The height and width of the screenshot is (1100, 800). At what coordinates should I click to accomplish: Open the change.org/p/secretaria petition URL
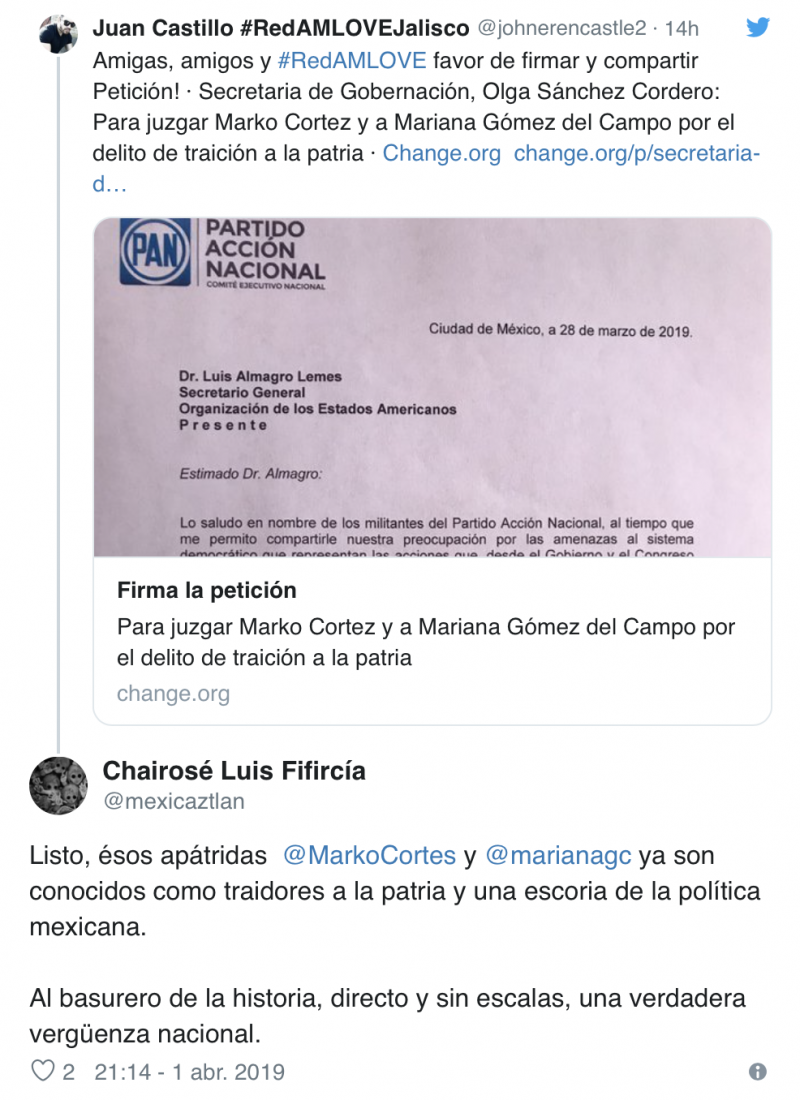click(x=636, y=154)
